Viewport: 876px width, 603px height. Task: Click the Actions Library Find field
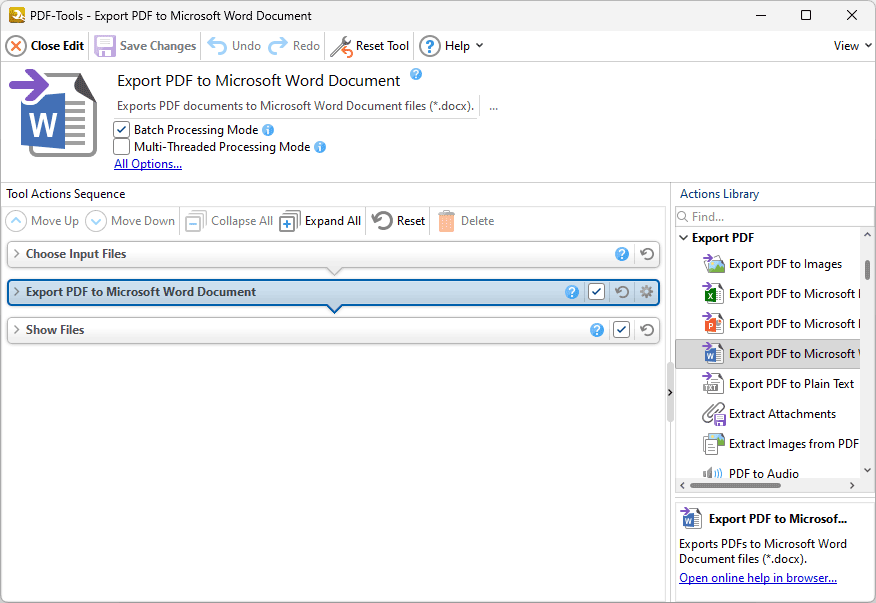774,216
